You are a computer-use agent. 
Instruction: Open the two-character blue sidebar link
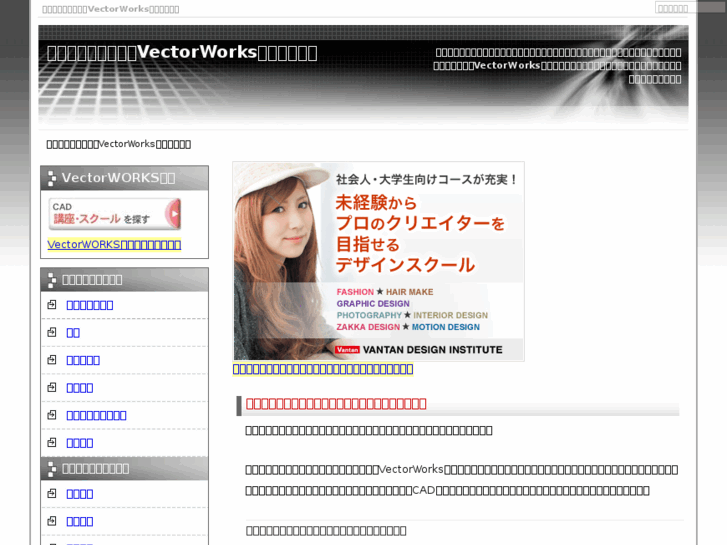(x=73, y=333)
